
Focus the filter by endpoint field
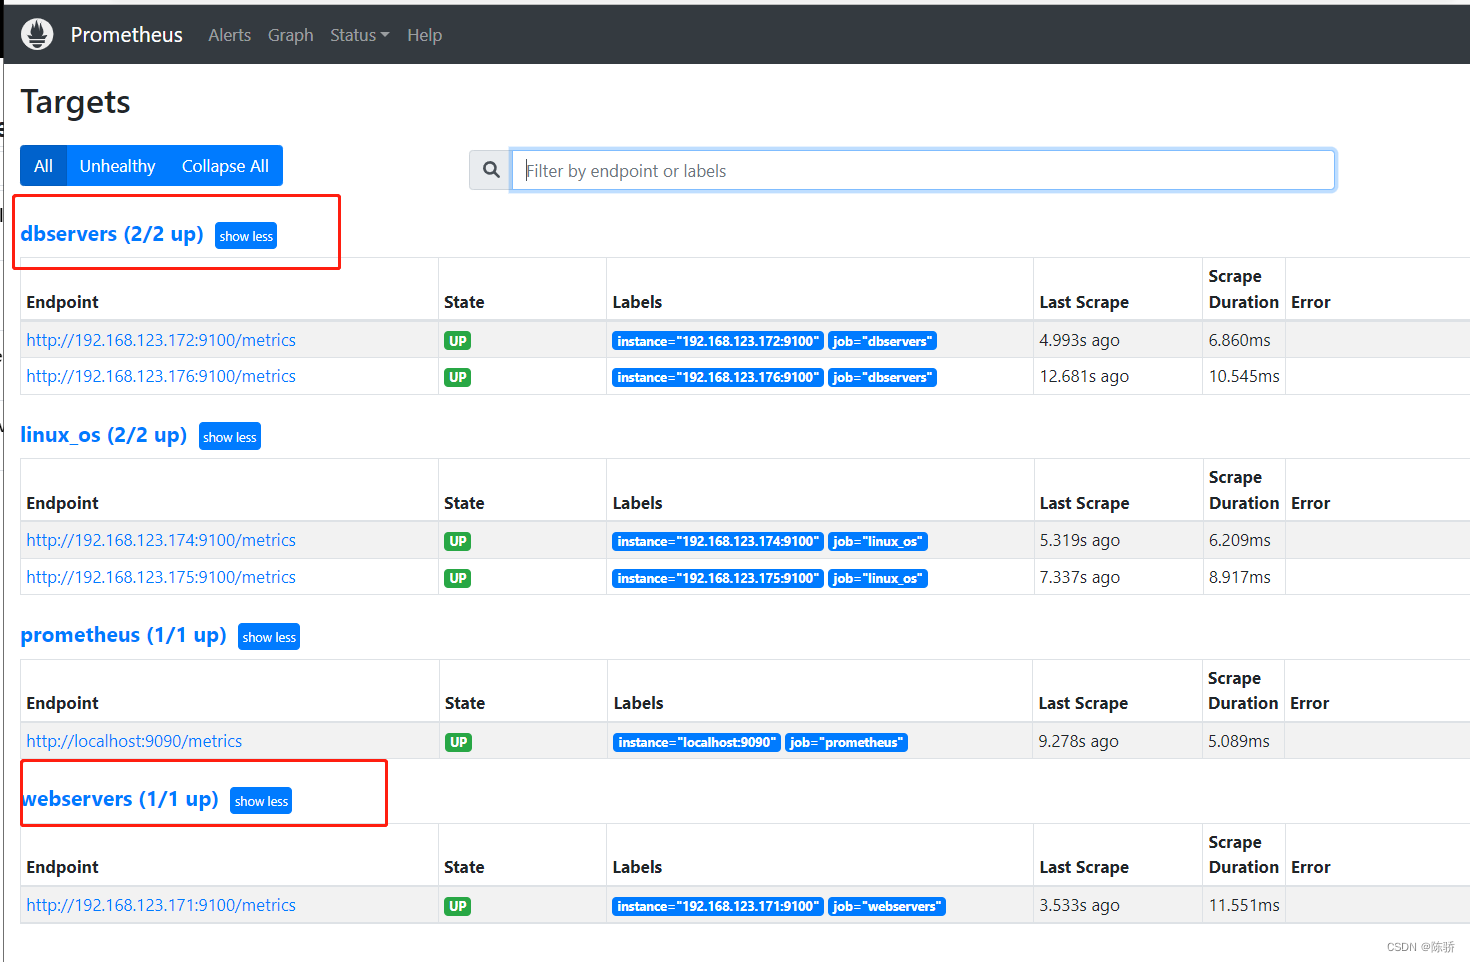tap(923, 170)
